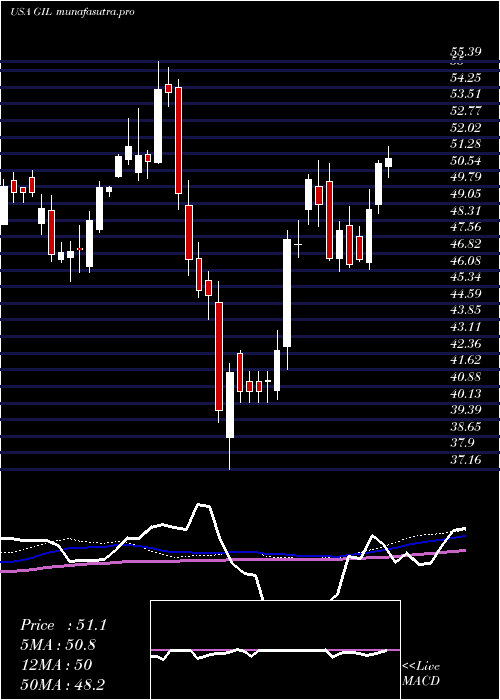Click the 53.51 price axis label
Viewport: 500px width, 700px height.
pos(466,94)
